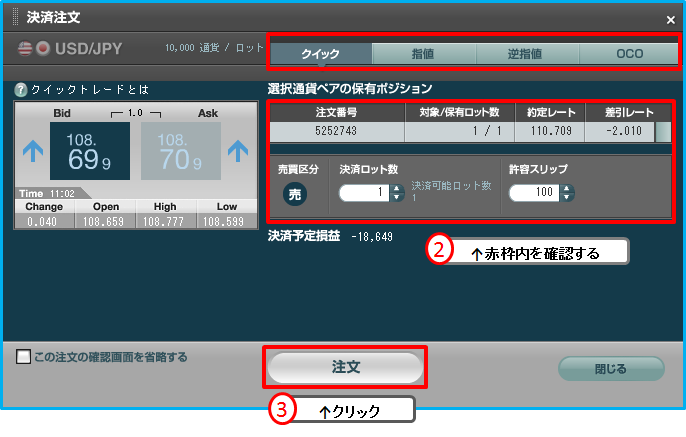The width and height of the screenshot is (686, 437).
Task: Click the Bid price panel 108.699
Action: tap(90, 151)
